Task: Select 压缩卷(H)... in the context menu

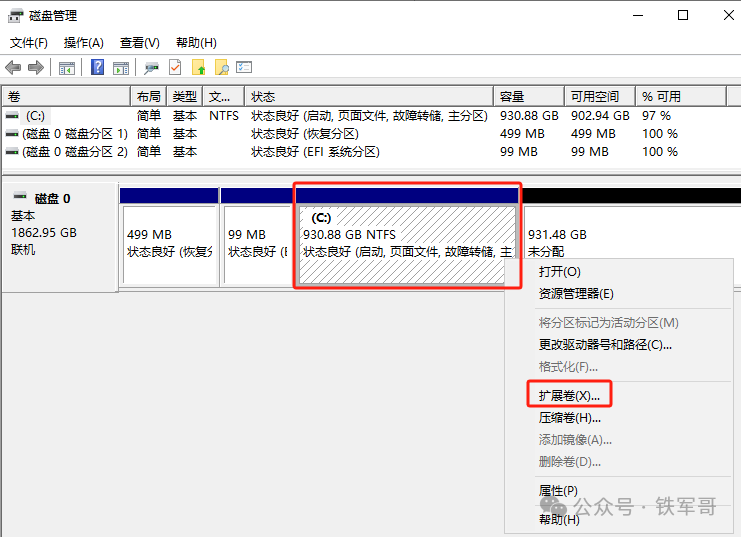Action: (x=569, y=418)
